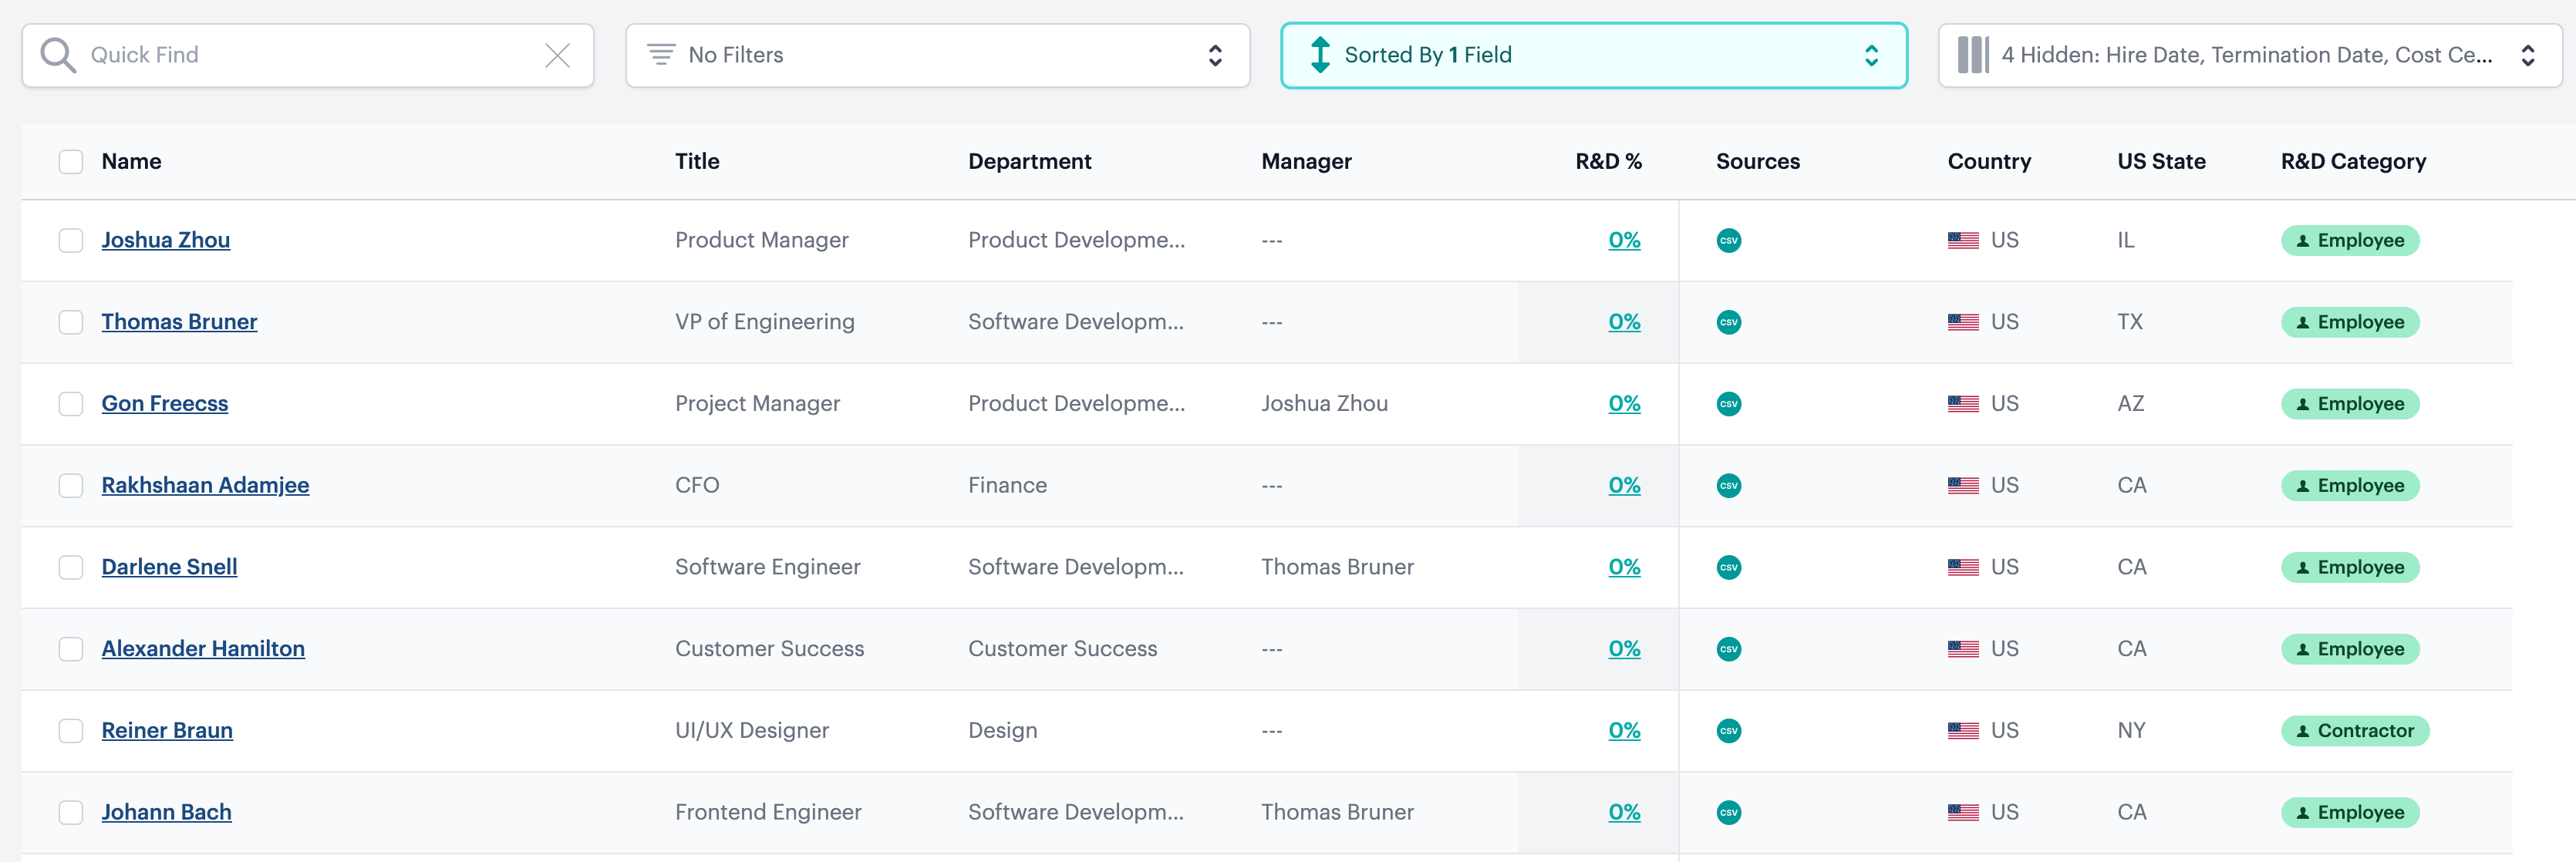Viewport: 2576px width, 862px height.
Task: Click the Employee badge for Johann Bach
Action: pyautogui.click(x=2349, y=813)
